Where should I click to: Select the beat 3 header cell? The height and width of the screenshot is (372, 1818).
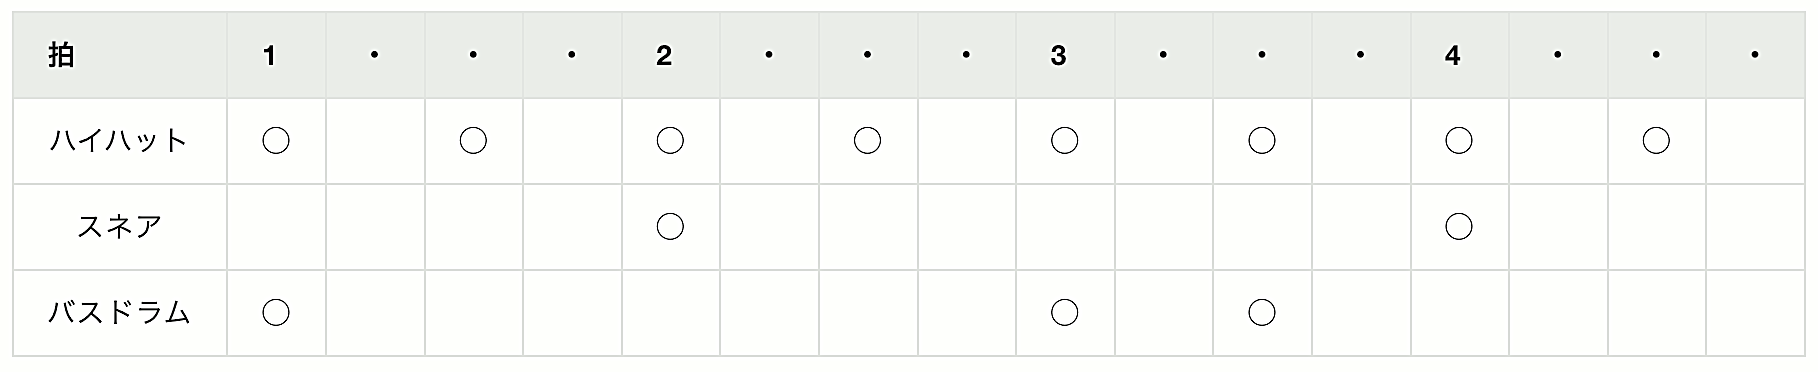(1065, 55)
